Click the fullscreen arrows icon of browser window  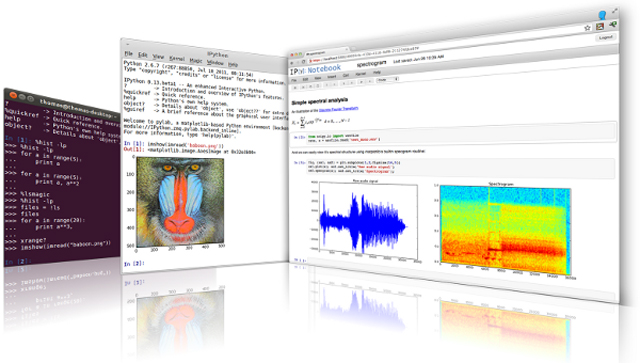(615, 11)
